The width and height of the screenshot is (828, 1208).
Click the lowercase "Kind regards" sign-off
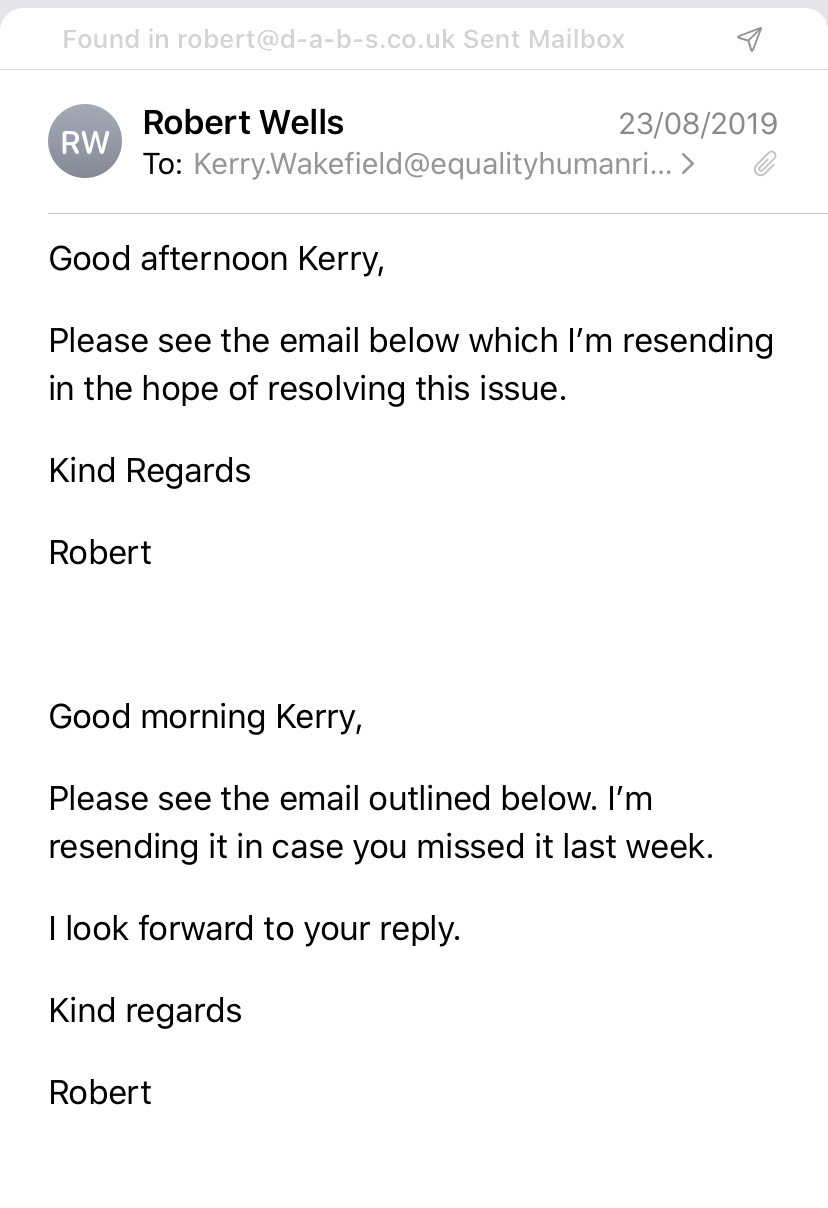point(145,1011)
